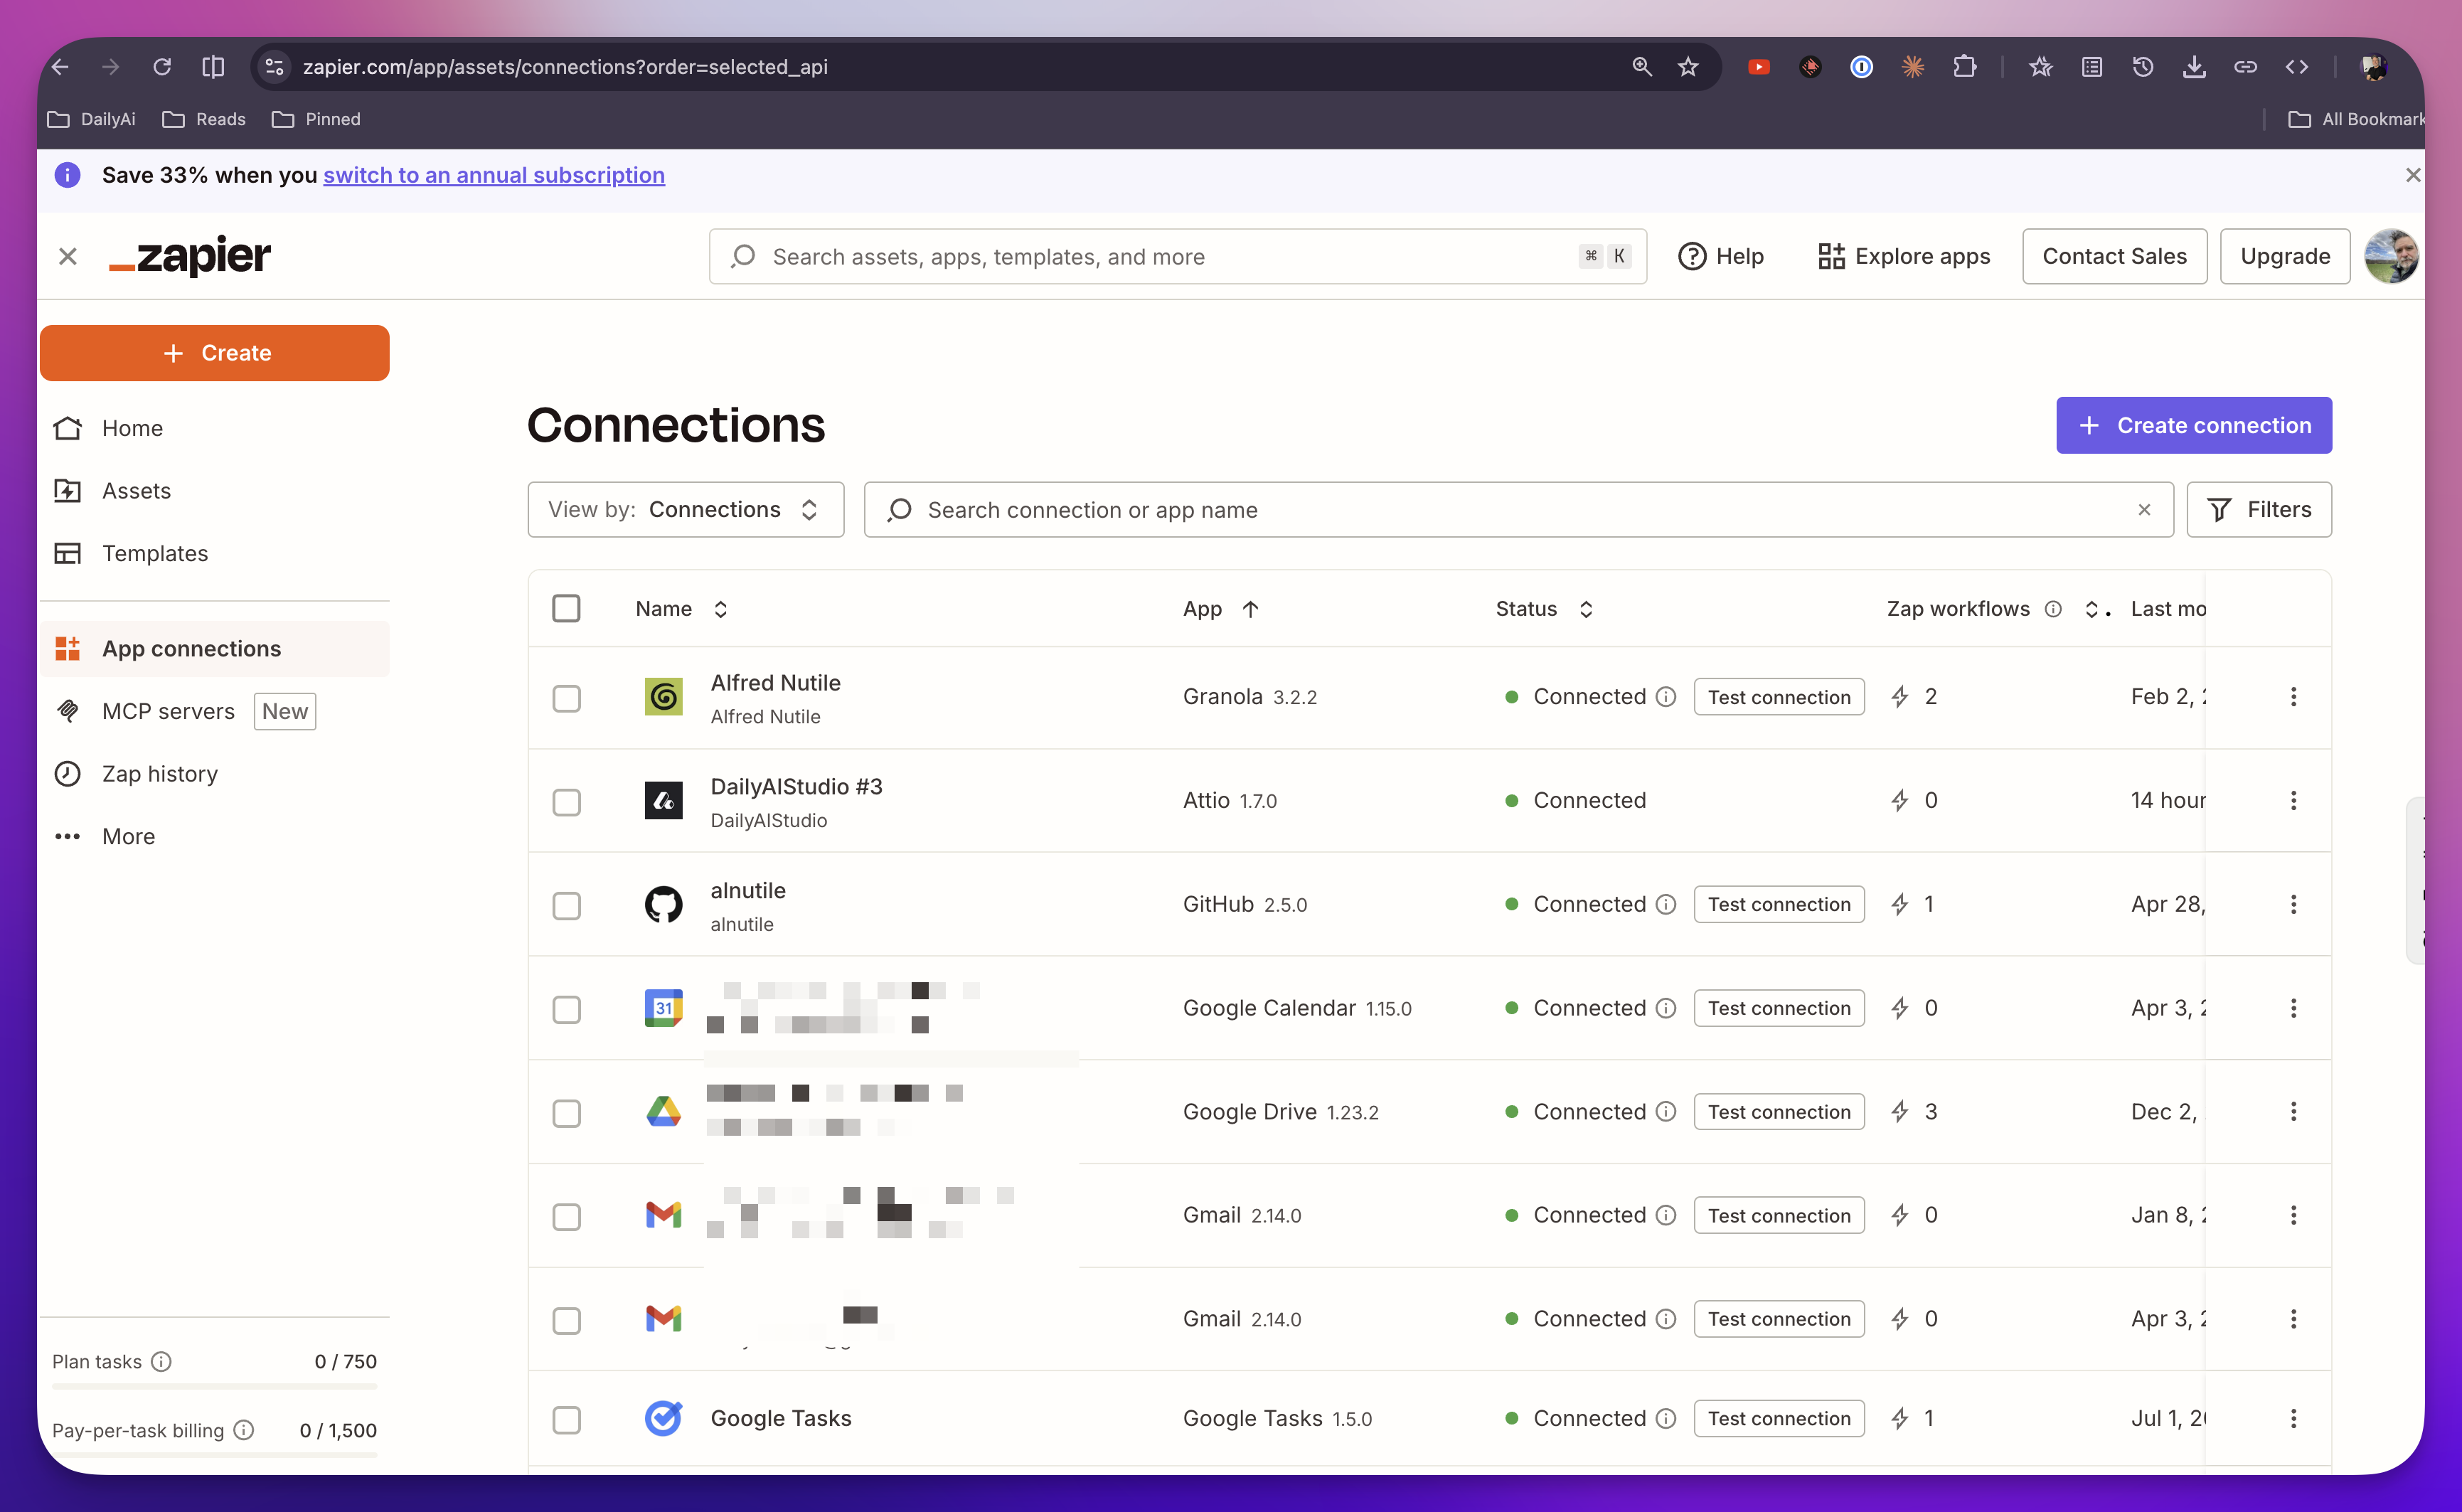Open row menu for Alfred Nutile
This screenshot has height=1512, width=2462.
coord(2294,697)
